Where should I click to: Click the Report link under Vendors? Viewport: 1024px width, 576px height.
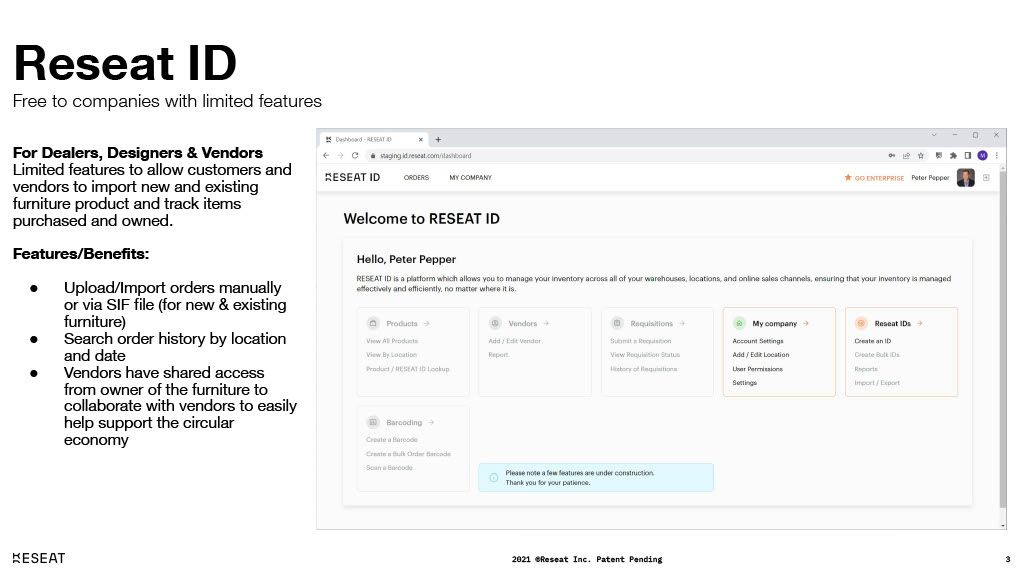click(498, 355)
